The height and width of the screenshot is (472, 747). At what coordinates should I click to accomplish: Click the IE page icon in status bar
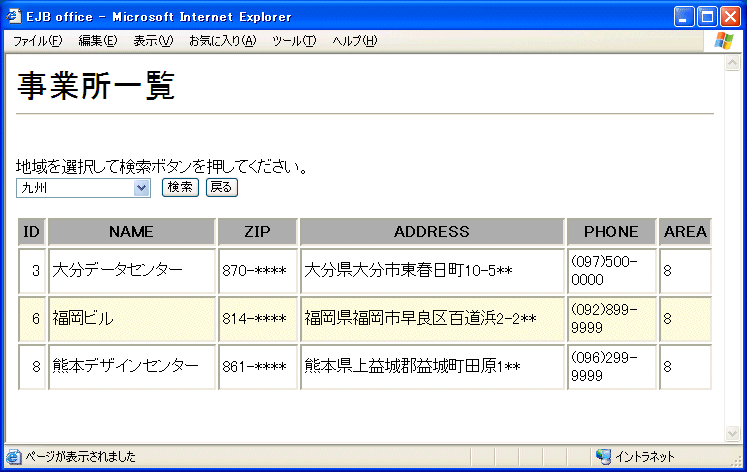(x=13, y=457)
